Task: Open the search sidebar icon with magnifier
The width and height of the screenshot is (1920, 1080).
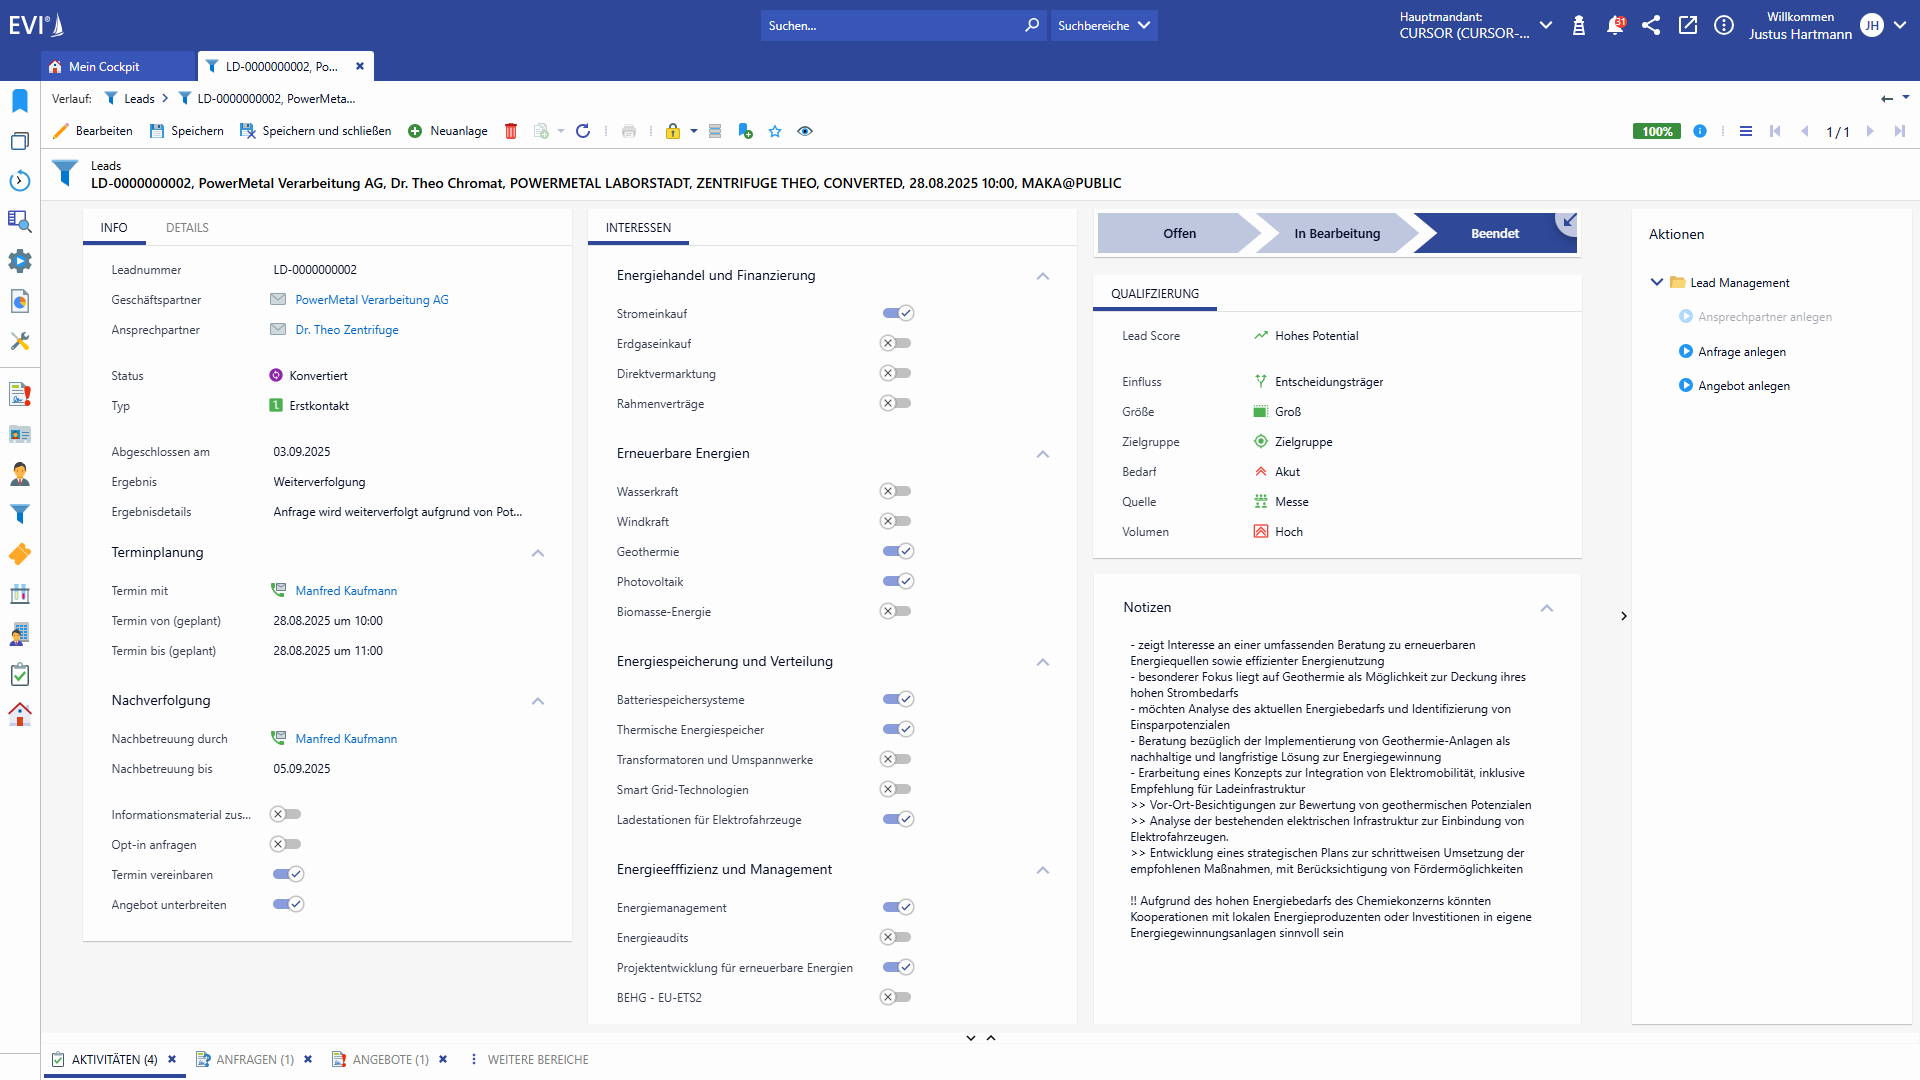Action: pos(19,221)
